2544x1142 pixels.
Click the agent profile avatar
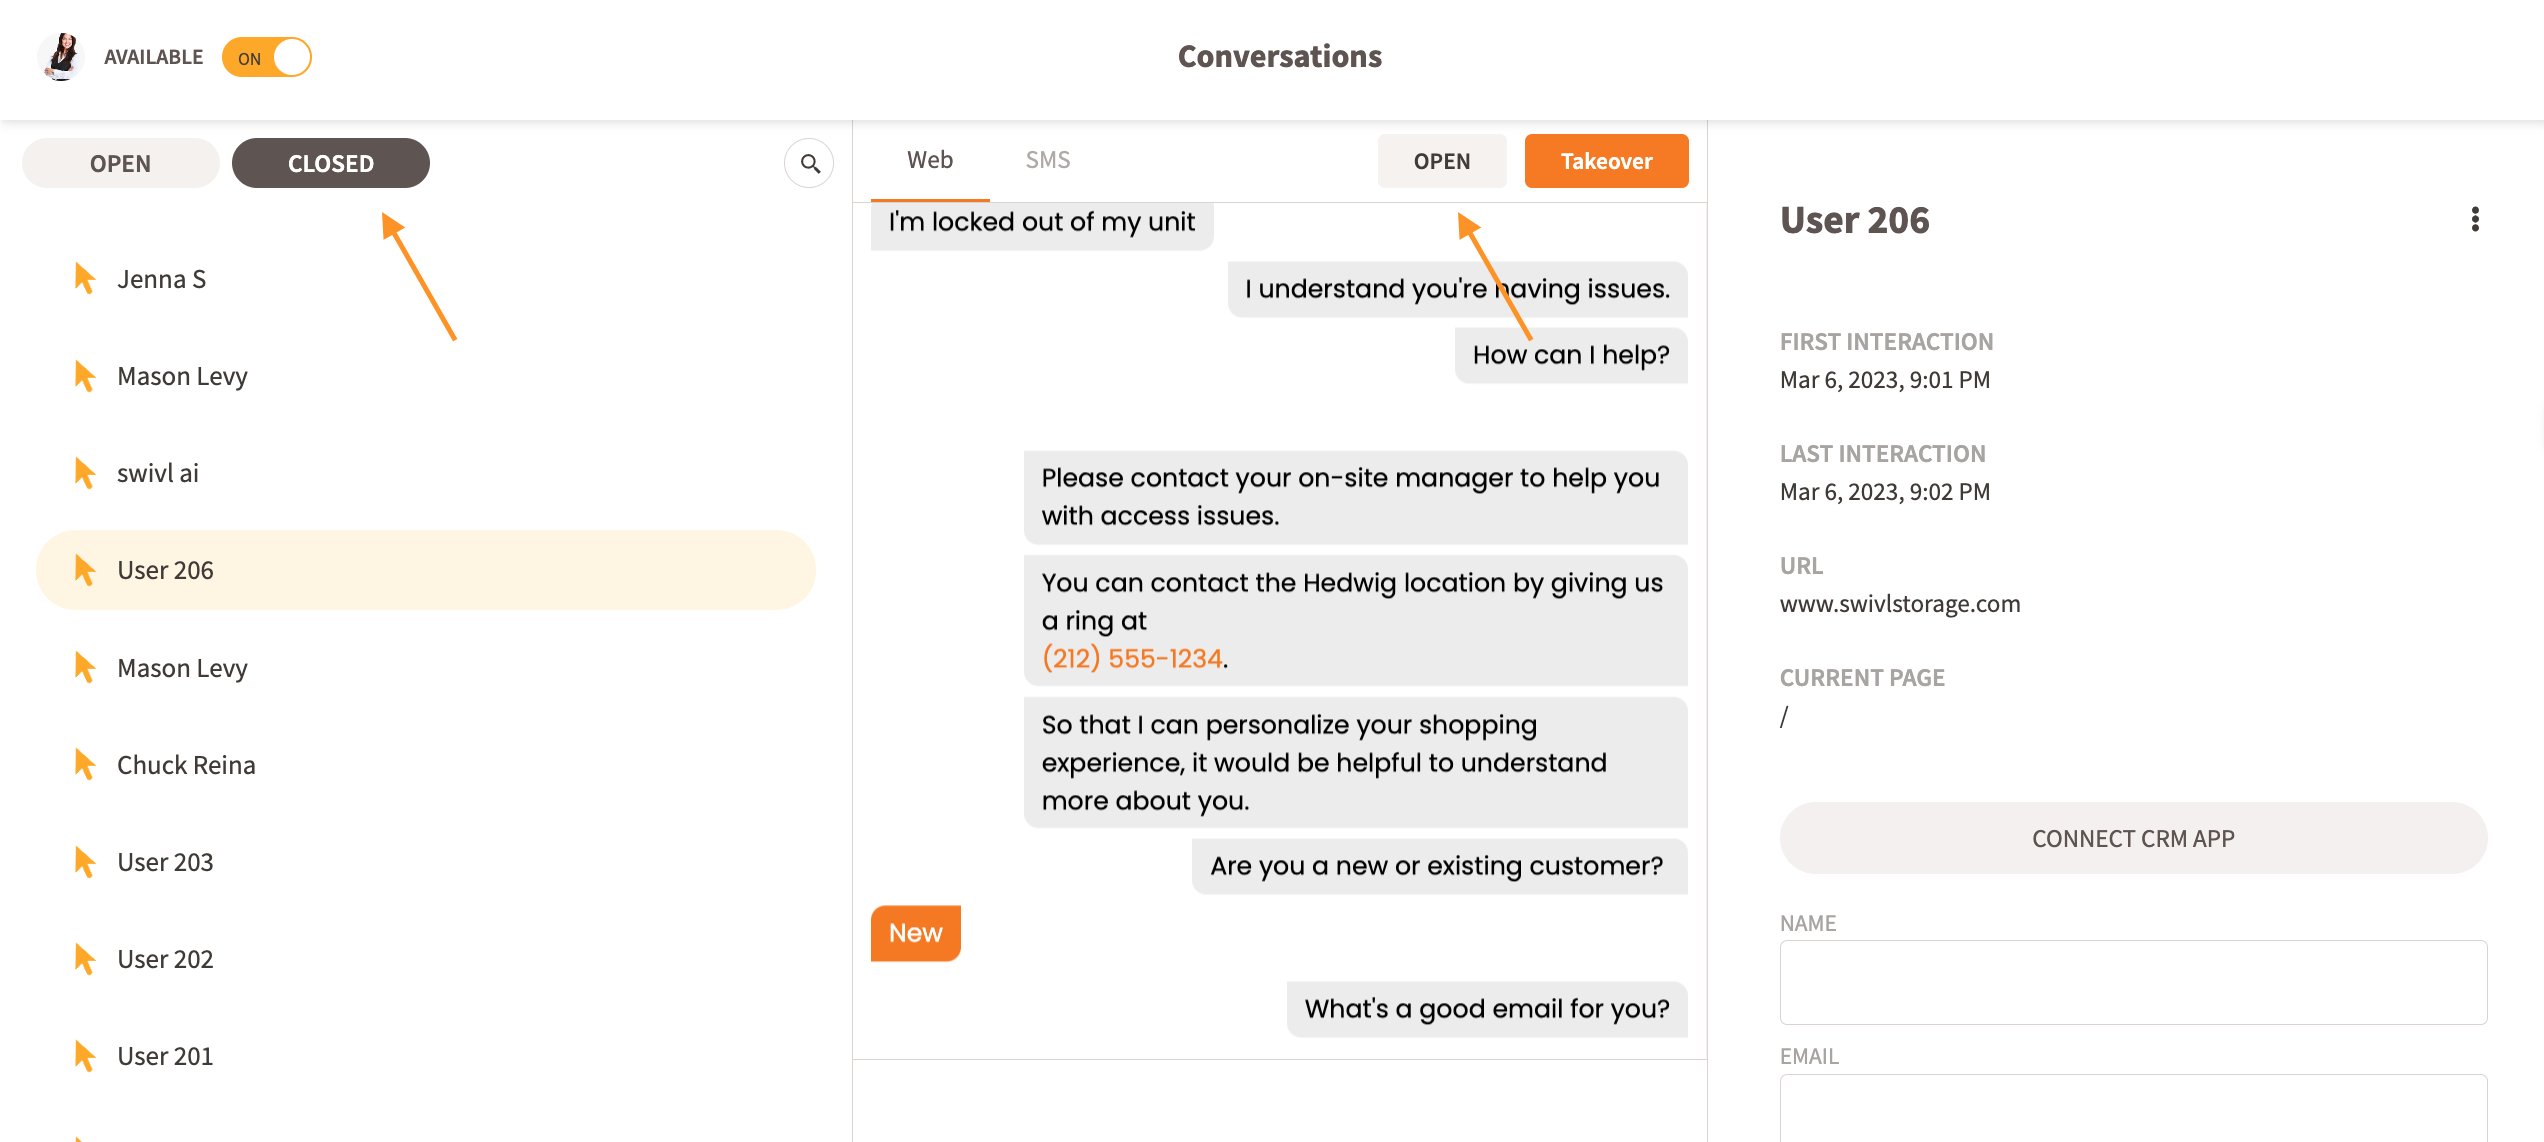62,57
